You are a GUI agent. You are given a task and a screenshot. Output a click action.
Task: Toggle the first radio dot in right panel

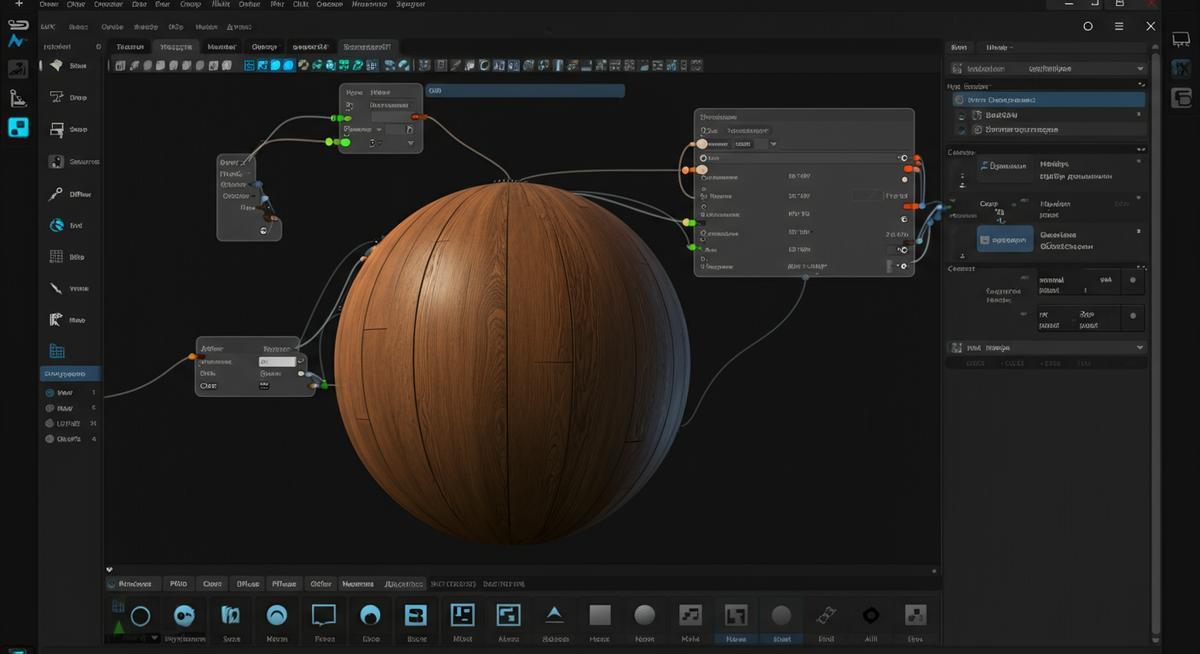click(x=1132, y=280)
